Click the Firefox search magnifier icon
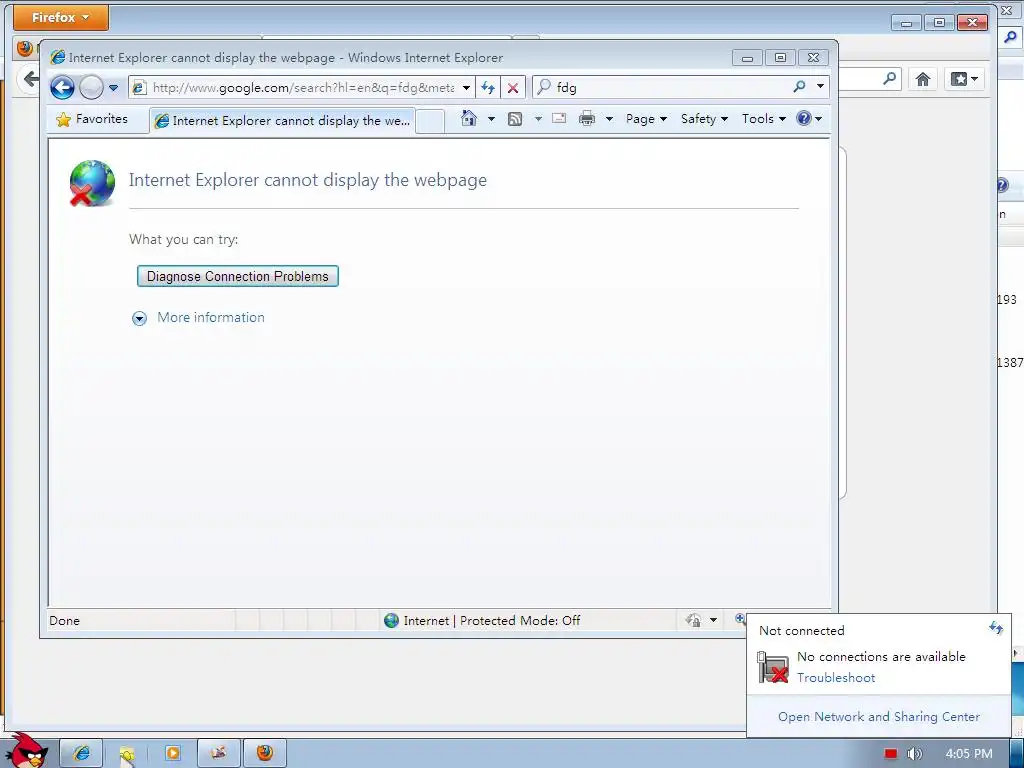Viewport: 1024px width, 768px height. tap(889, 79)
